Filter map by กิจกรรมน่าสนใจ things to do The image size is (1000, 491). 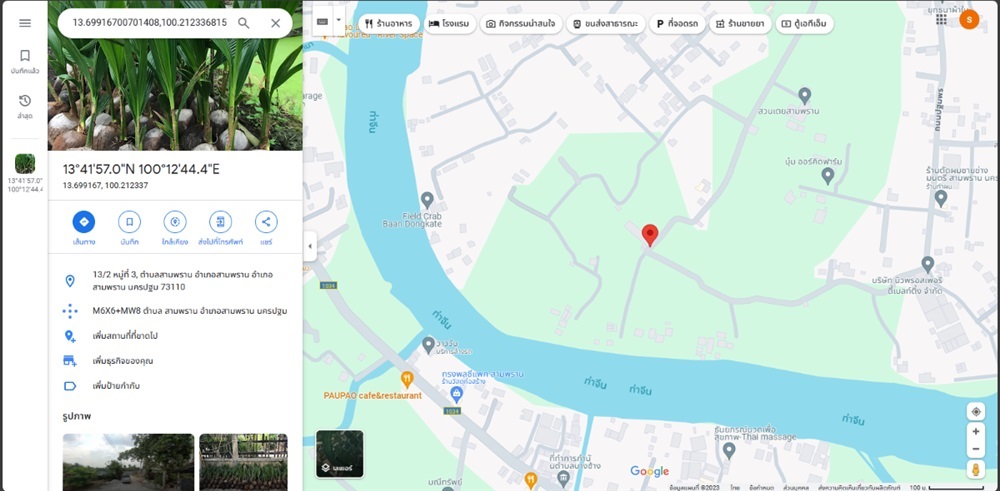521,24
